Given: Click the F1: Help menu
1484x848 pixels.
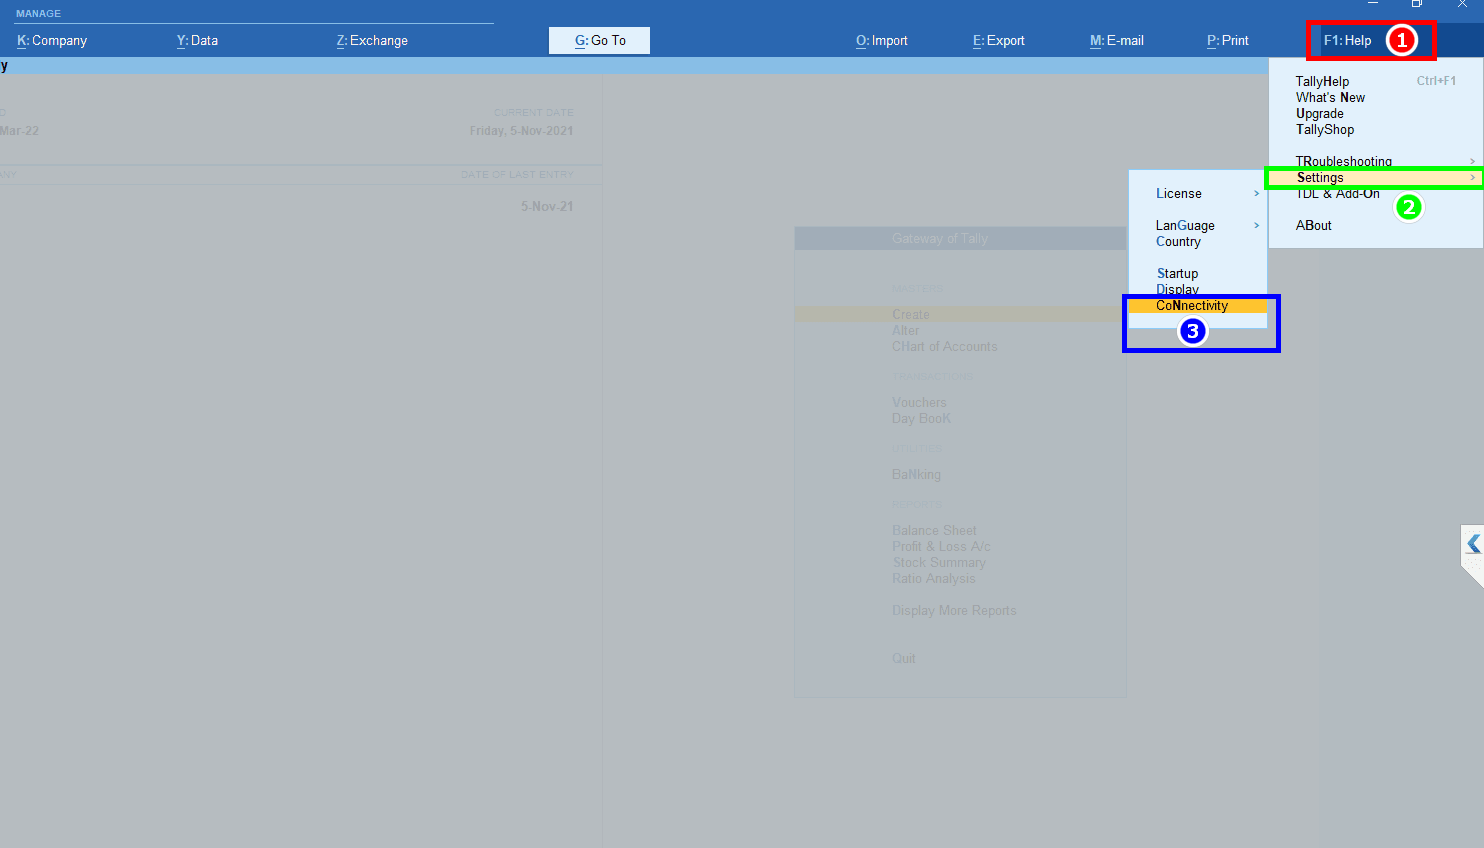Looking at the screenshot, I should (x=1347, y=41).
